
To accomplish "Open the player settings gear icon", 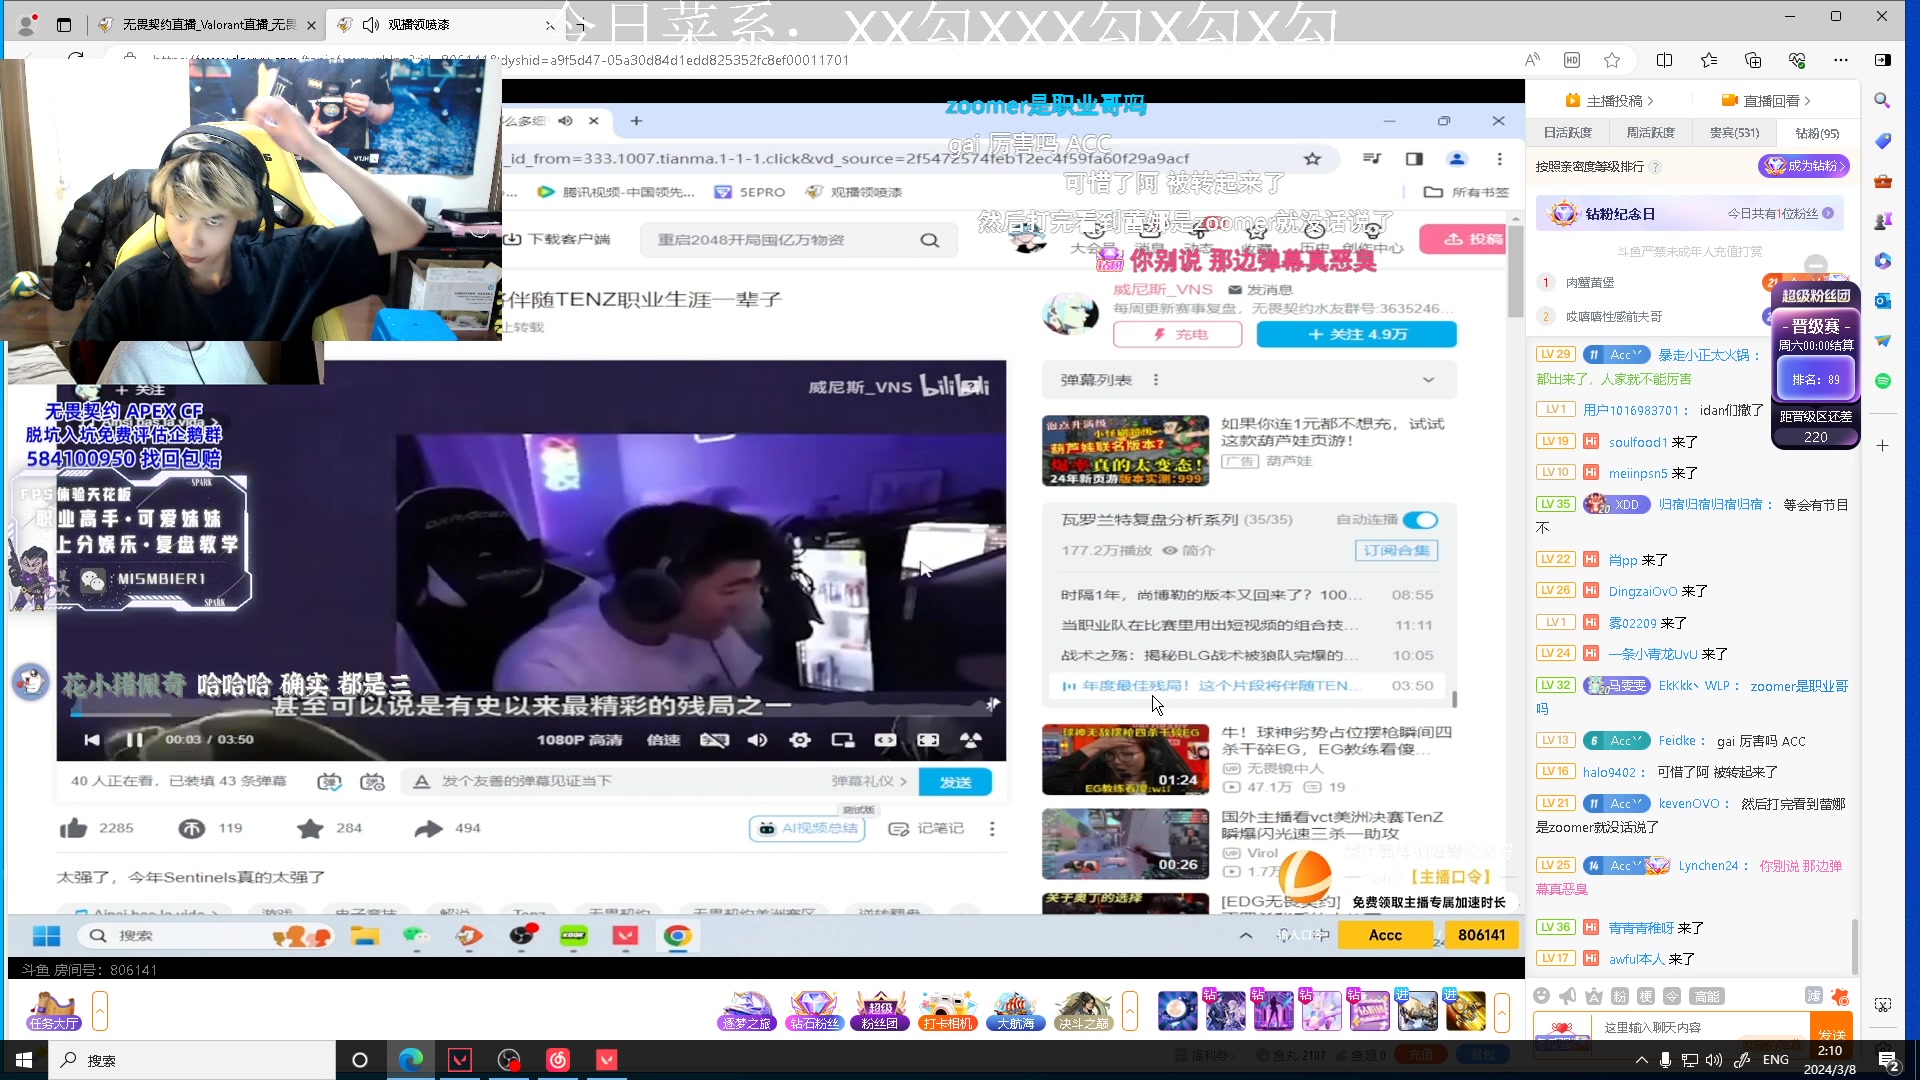I will 800,740.
